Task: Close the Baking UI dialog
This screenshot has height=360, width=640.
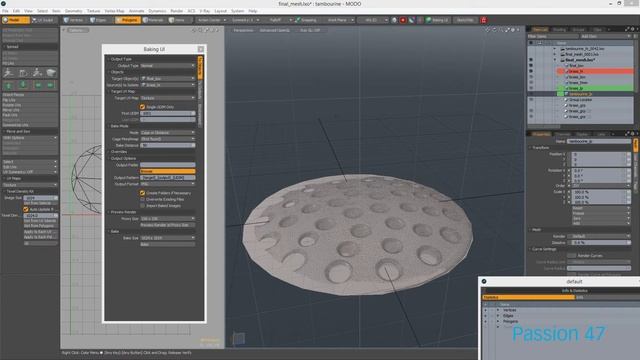Action: tap(201, 49)
